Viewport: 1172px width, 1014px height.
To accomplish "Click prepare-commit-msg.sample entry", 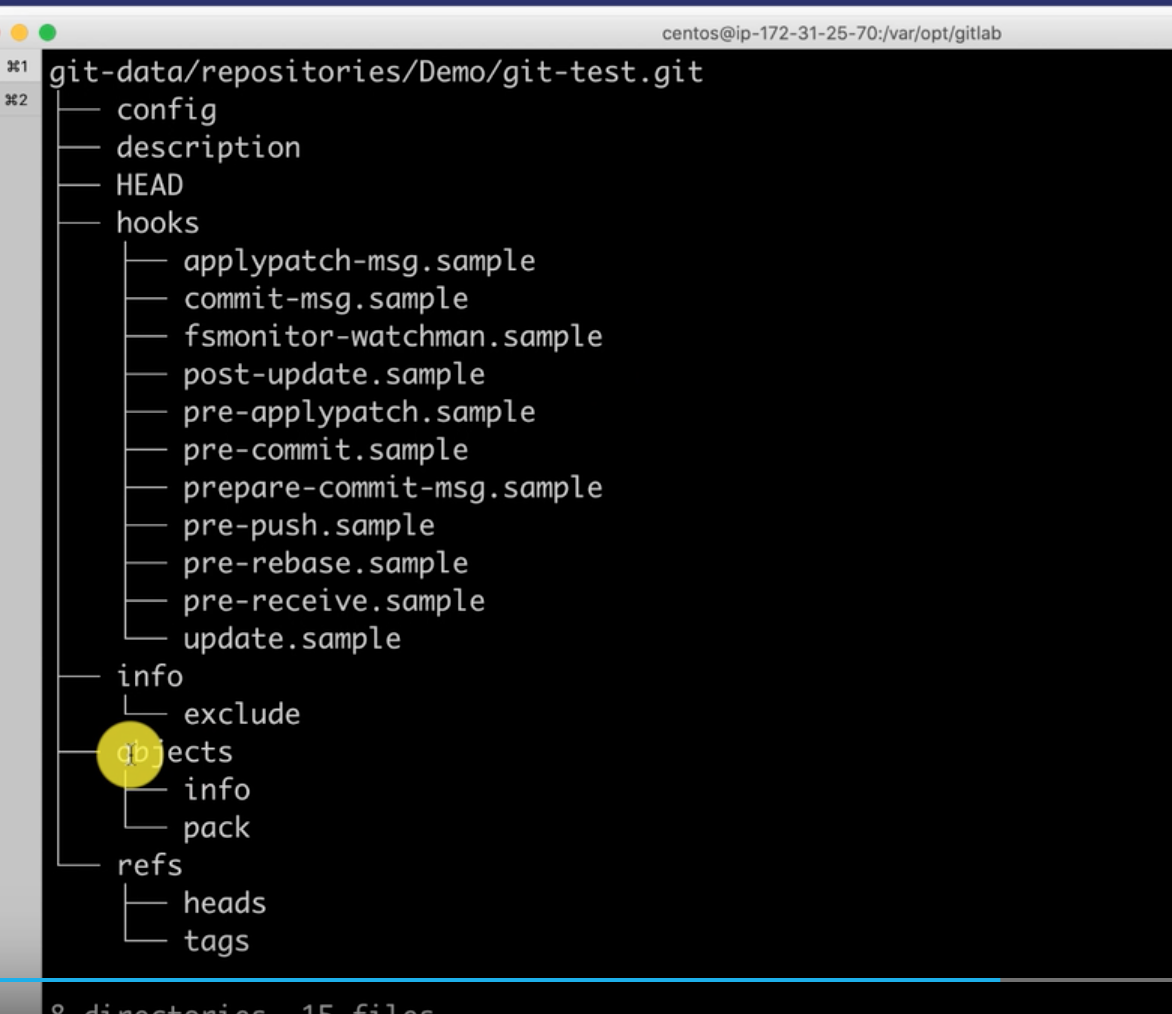I will [393, 488].
